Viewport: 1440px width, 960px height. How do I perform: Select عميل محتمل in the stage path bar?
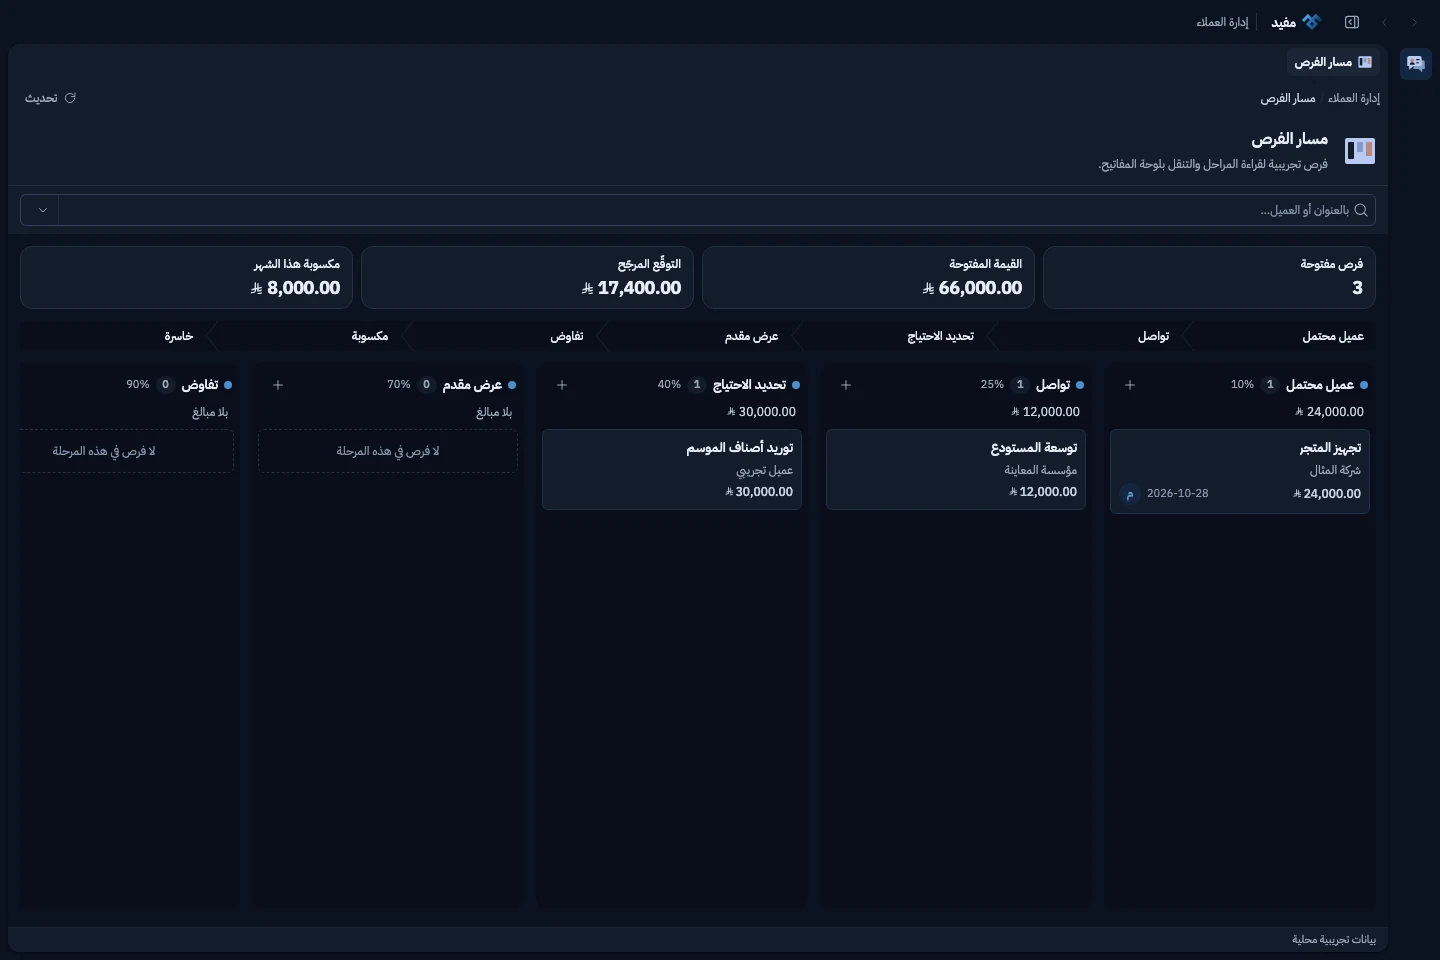[1283, 336]
